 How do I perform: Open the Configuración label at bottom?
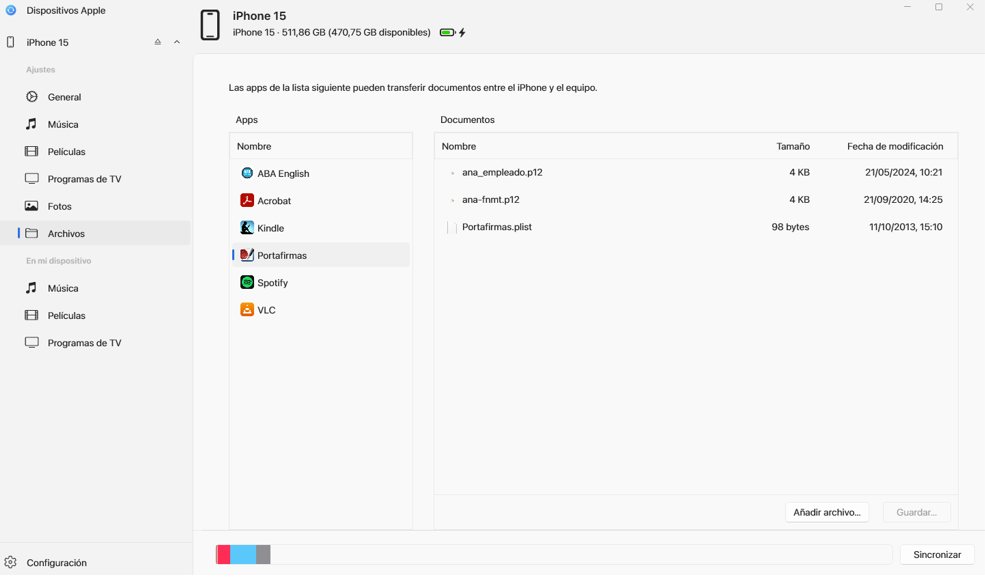pos(57,563)
